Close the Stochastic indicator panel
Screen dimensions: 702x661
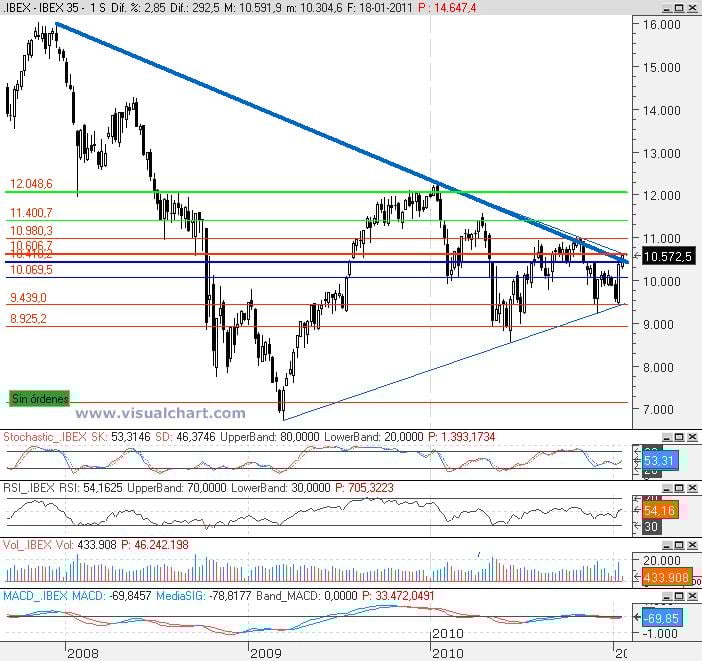coord(692,437)
